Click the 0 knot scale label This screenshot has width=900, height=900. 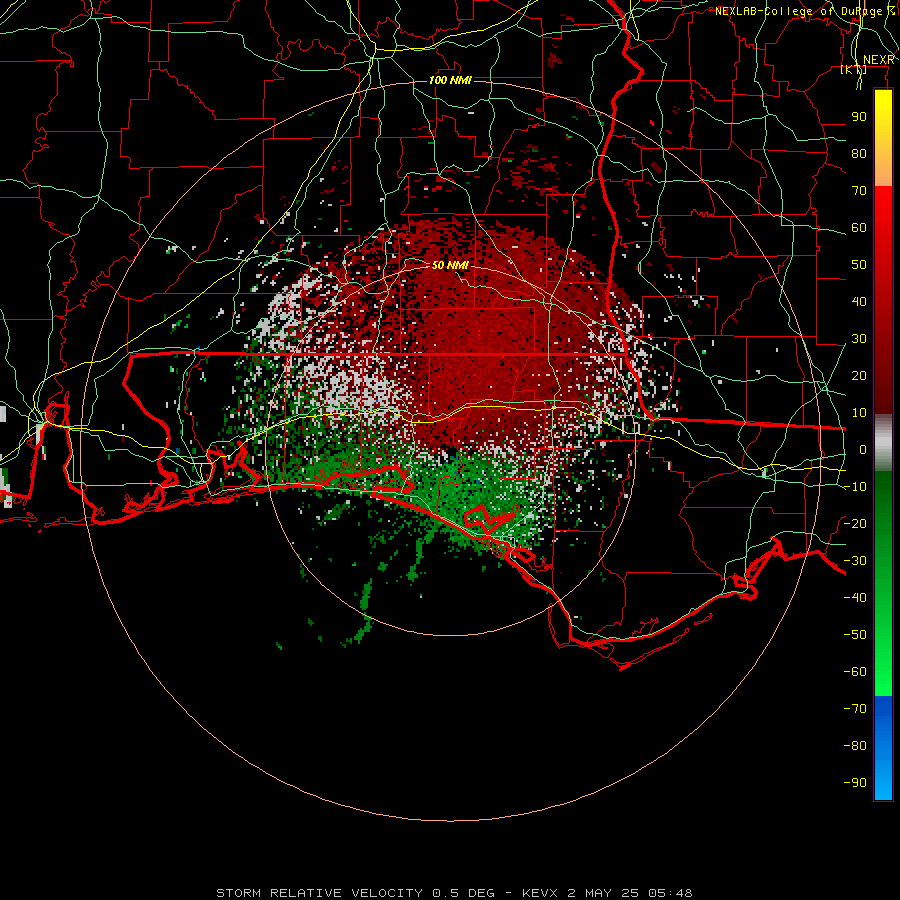pos(863,449)
